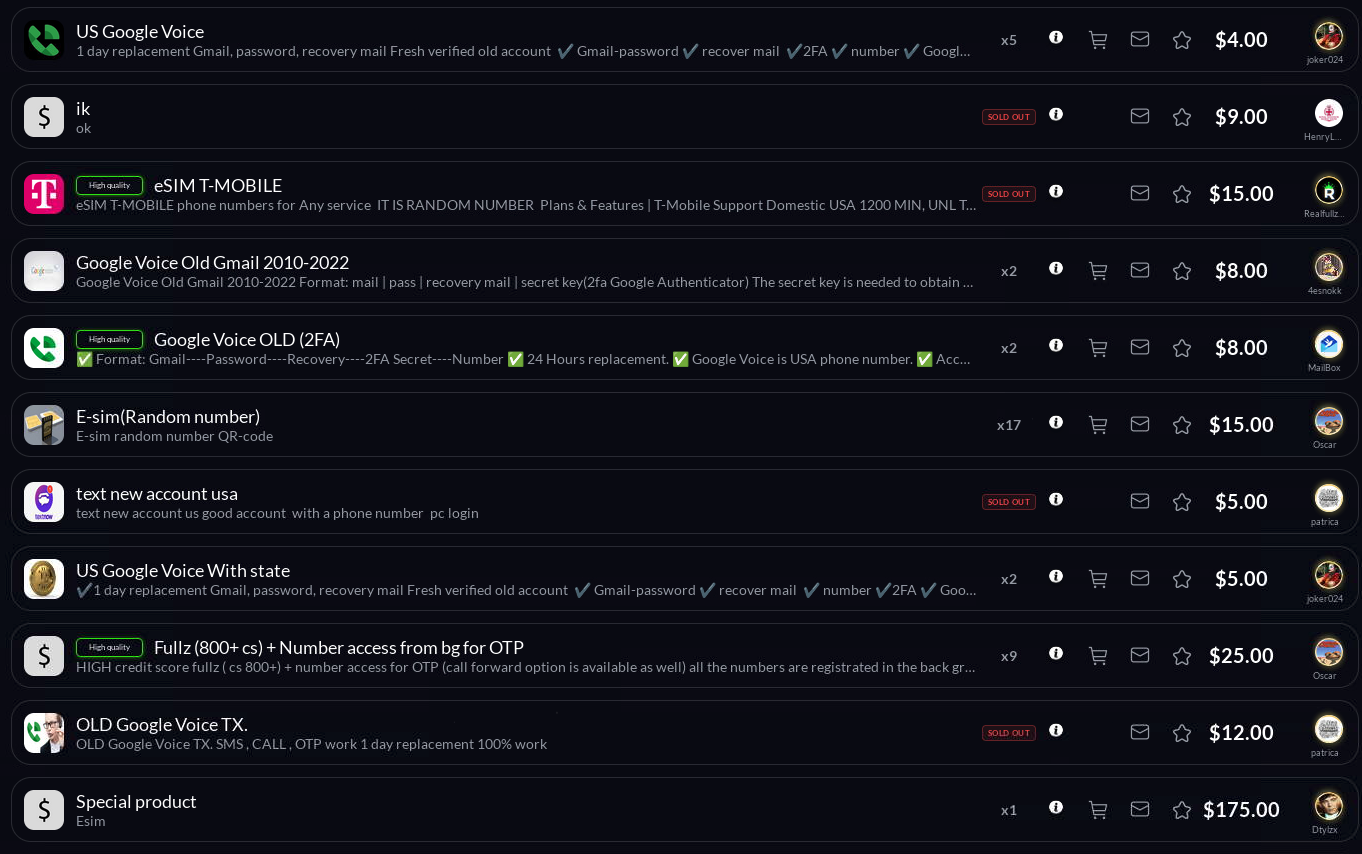Toggle favorite star for Google Voice Old Gmail 2010-2022

(x=1182, y=271)
